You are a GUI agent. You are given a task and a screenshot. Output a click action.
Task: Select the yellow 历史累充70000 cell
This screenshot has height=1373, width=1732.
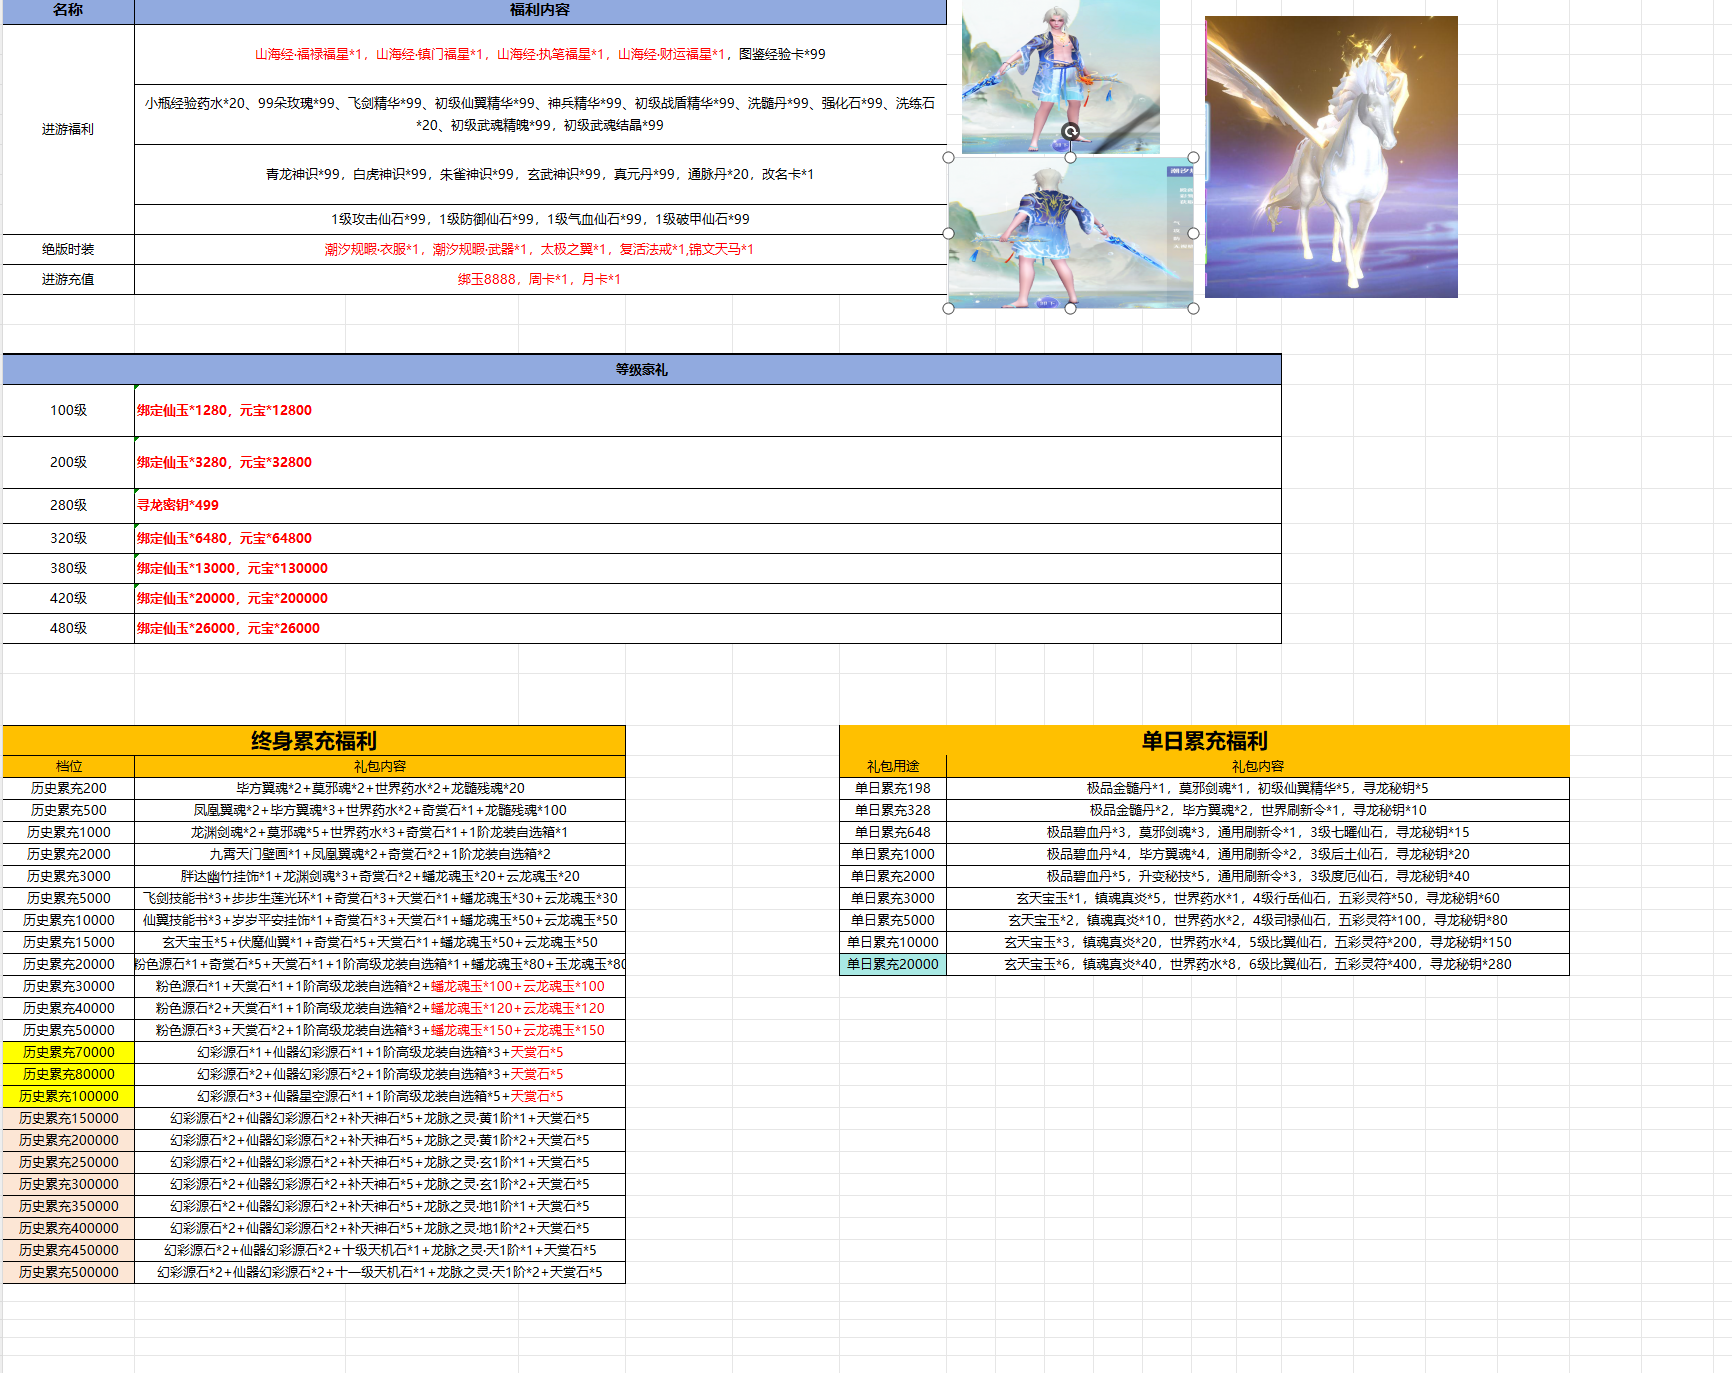point(68,1052)
